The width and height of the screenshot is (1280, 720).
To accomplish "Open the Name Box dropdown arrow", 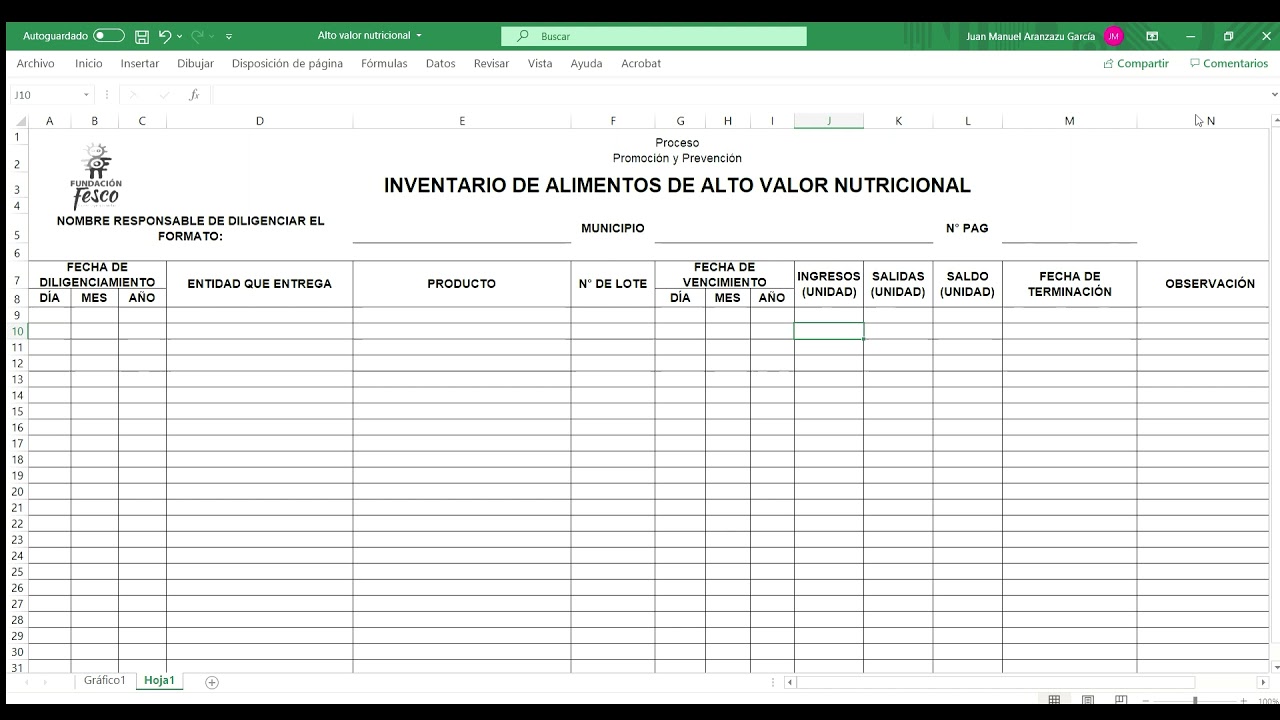I will point(87,95).
